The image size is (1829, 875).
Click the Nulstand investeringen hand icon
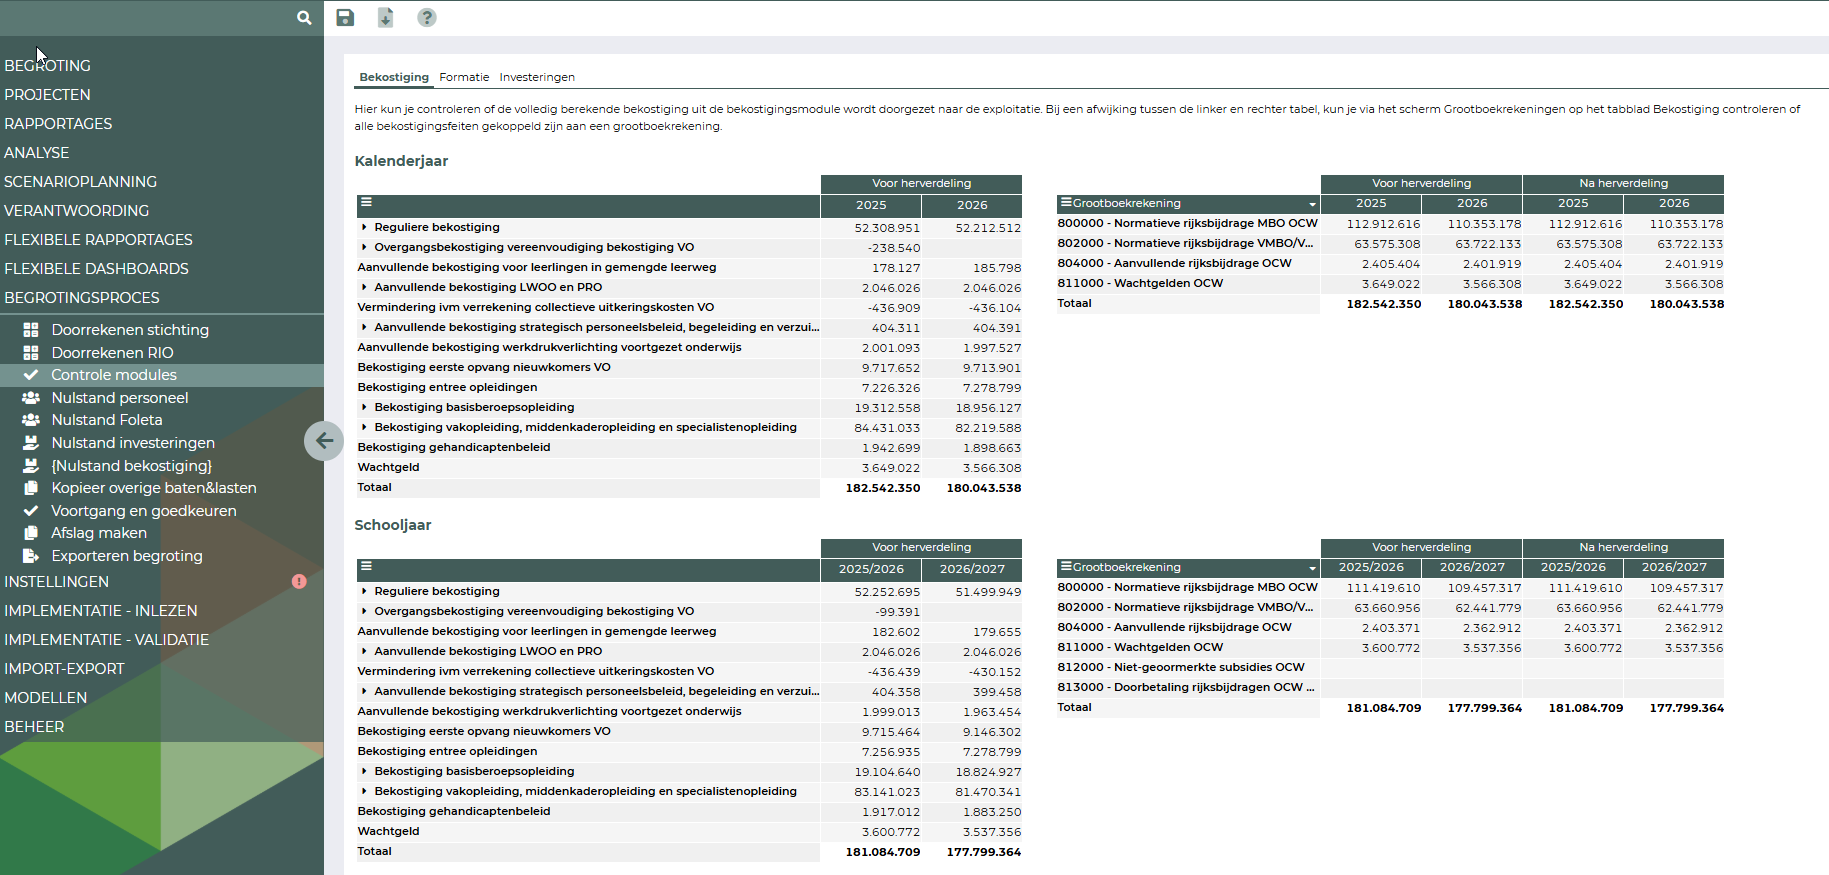click(x=31, y=443)
